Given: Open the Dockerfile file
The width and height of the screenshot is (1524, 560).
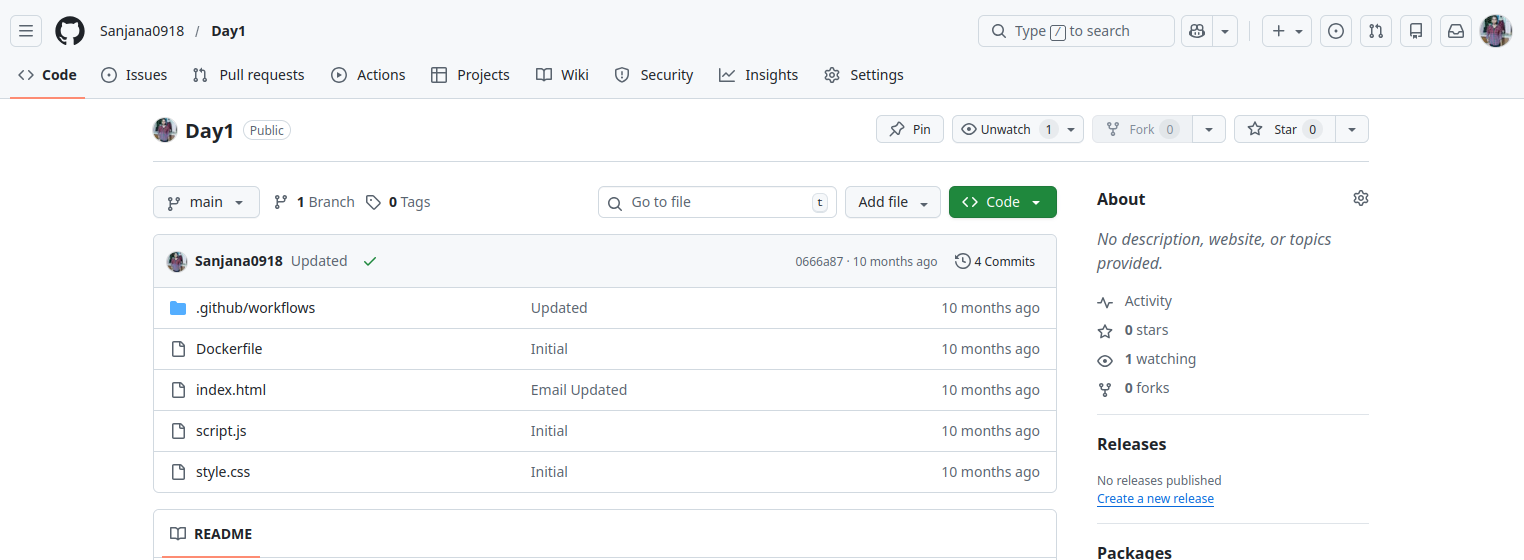Looking at the screenshot, I should [229, 349].
